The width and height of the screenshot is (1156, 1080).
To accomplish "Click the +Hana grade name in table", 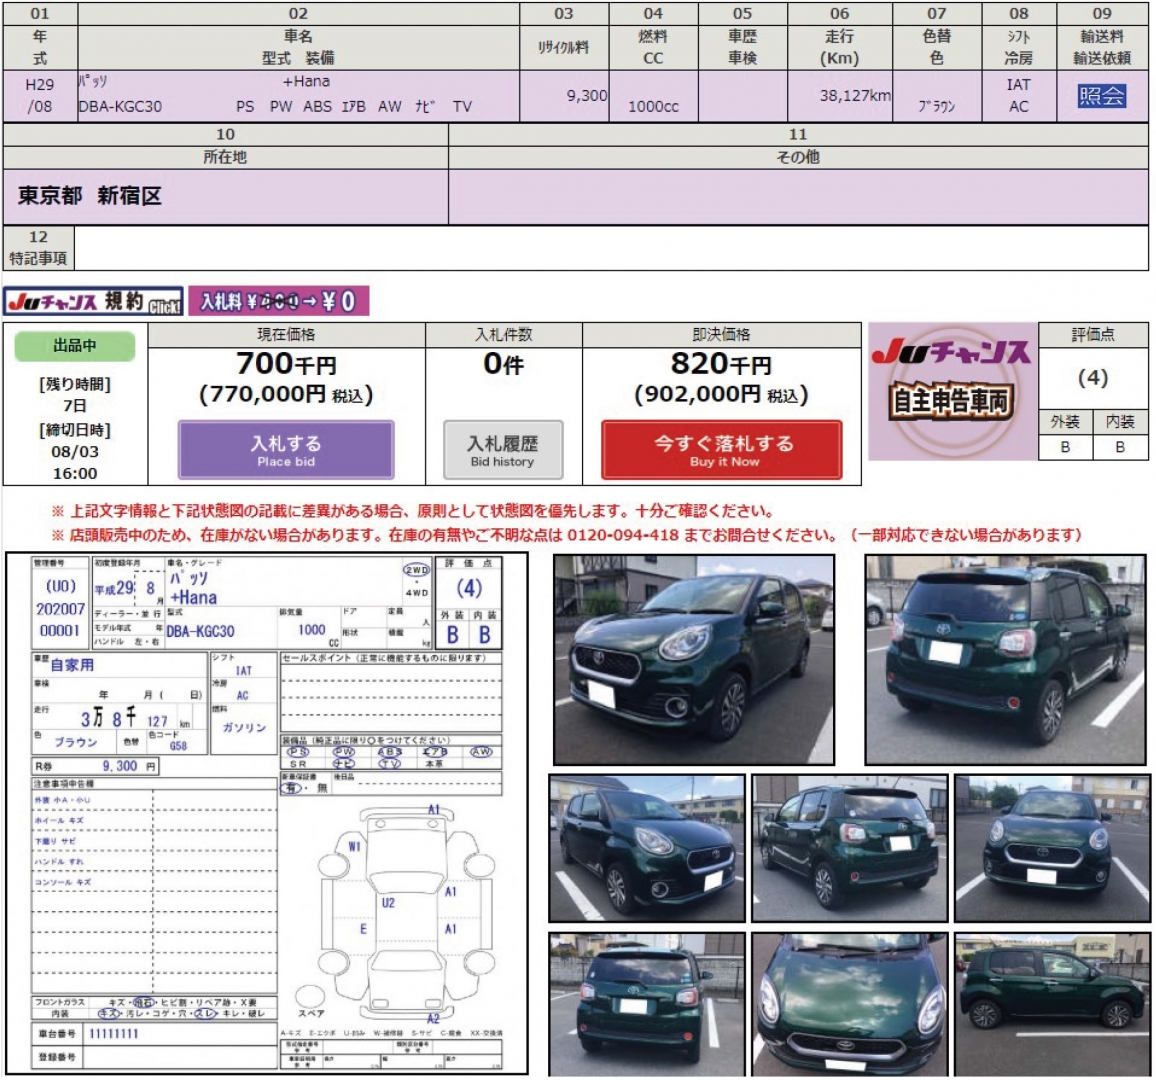I will (306, 81).
